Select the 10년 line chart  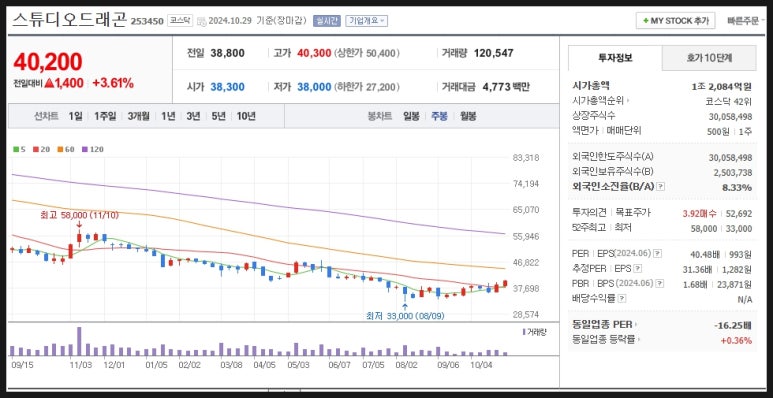[x=246, y=116]
